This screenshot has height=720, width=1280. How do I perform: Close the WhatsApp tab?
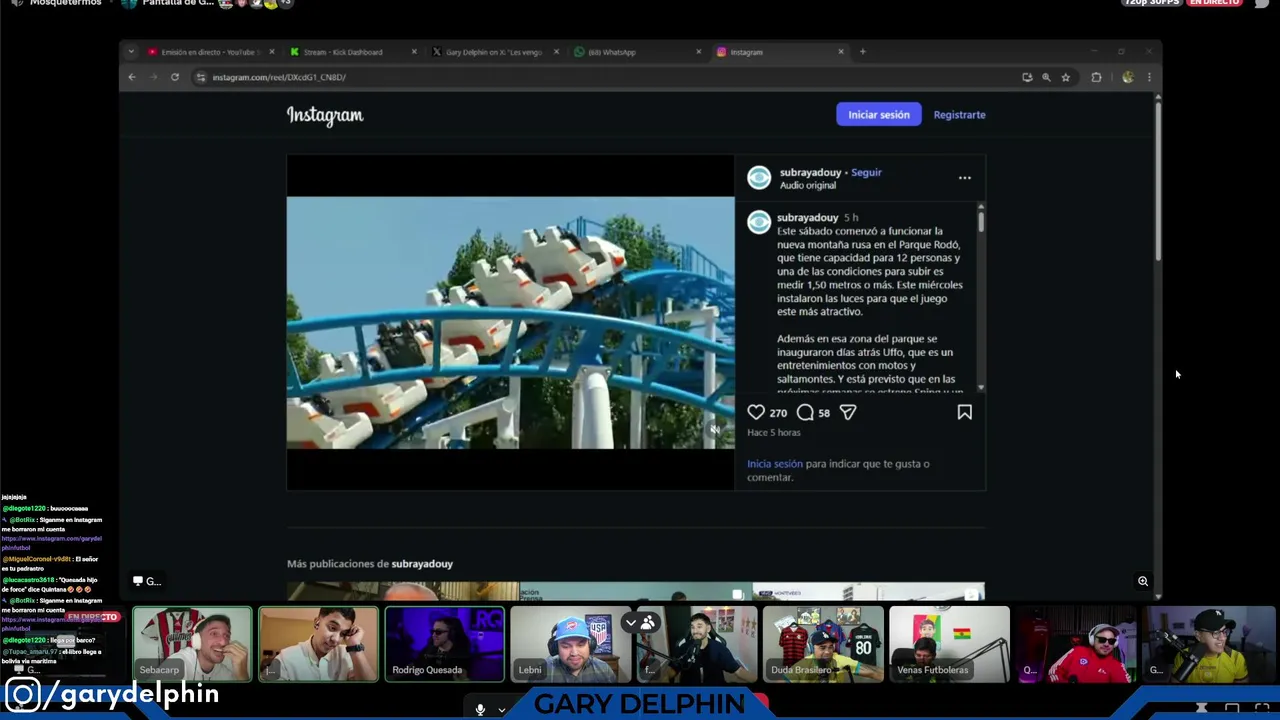699,52
